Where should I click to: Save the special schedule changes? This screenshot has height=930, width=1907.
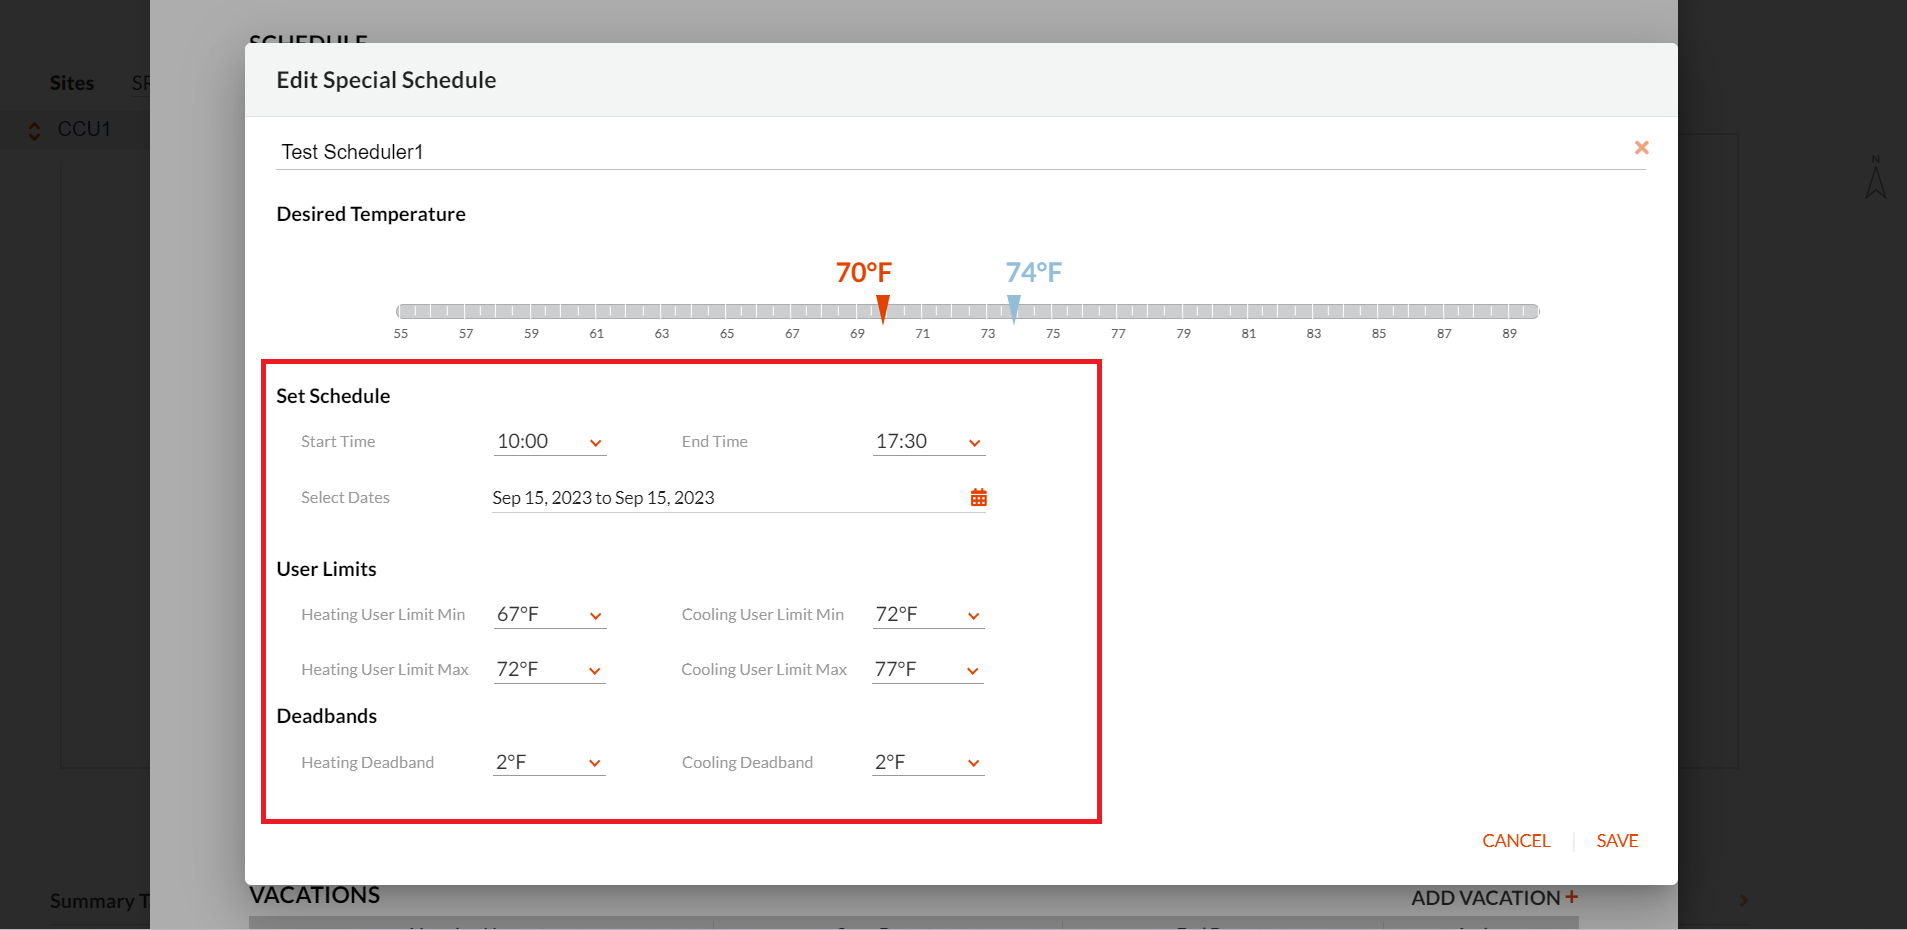[1616, 840]
